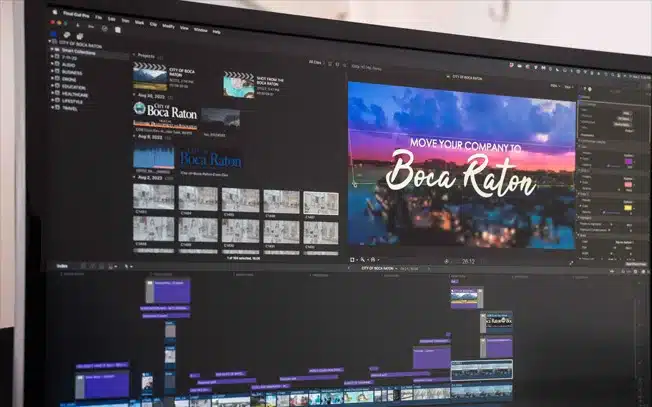Viewport: 652px width, 407px height.
Task: Open the Final Cut Pro menu
Action: pos(76,15)
